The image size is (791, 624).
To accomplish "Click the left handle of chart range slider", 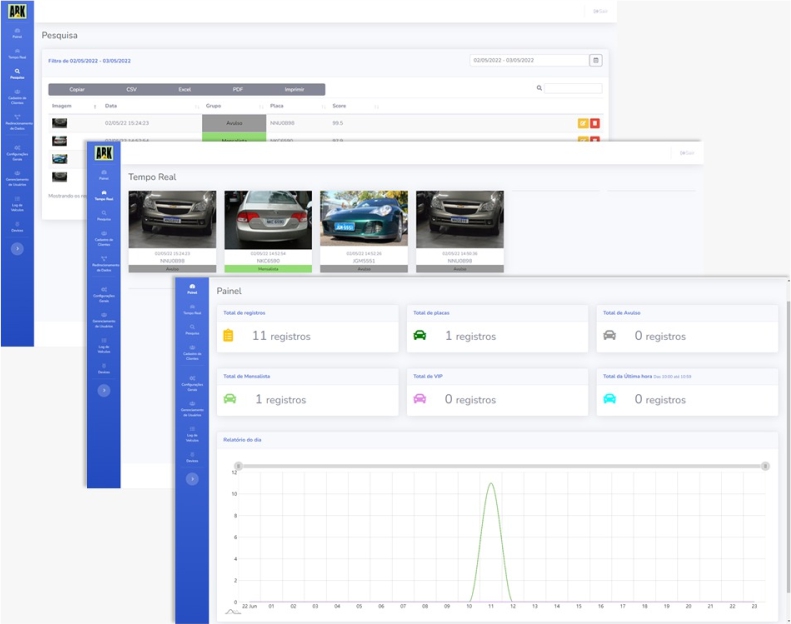I will (x=238, y=466).
